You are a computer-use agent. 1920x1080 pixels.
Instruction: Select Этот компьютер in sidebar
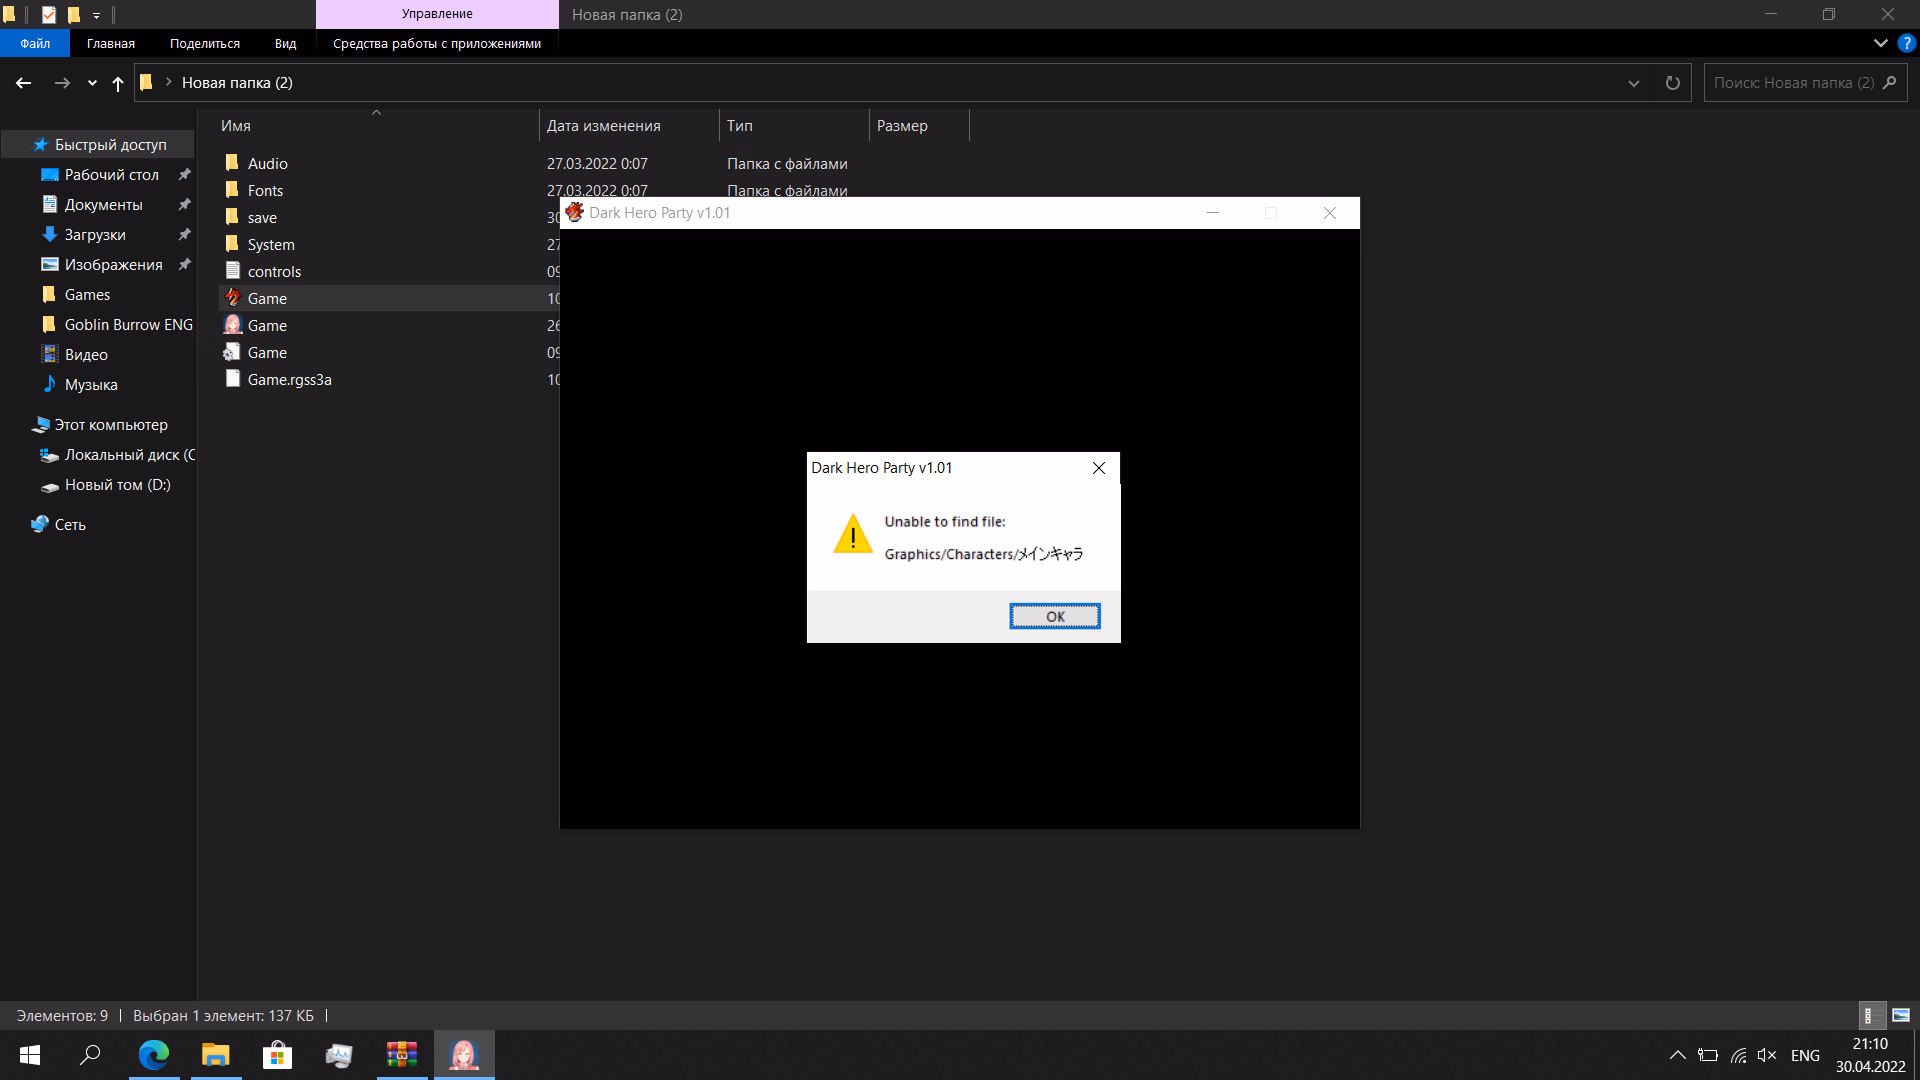click(x=110, y=425)
